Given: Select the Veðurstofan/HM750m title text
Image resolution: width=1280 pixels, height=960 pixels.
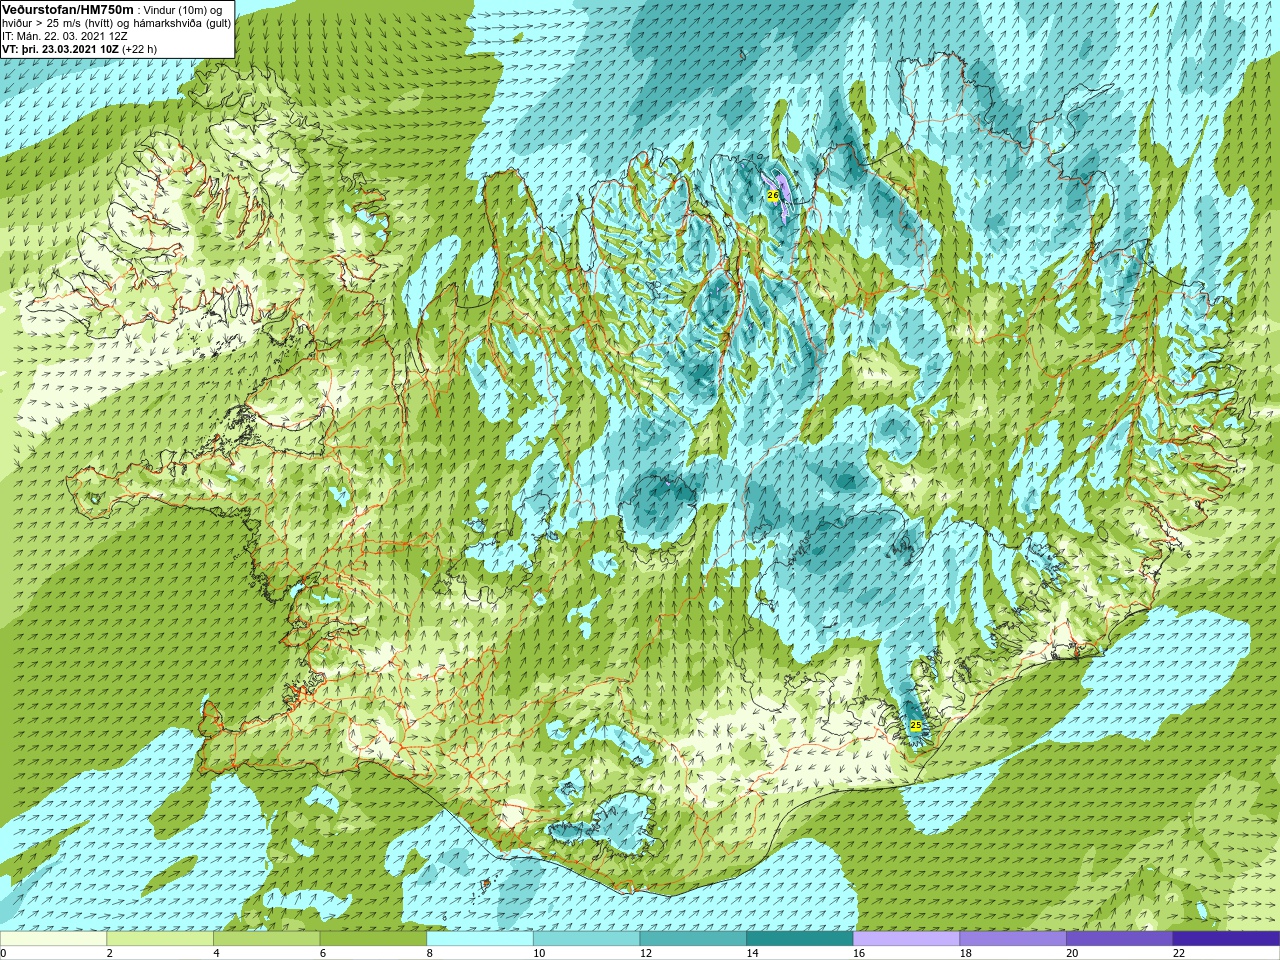Looking at the screenshot, I should point(68,9).
